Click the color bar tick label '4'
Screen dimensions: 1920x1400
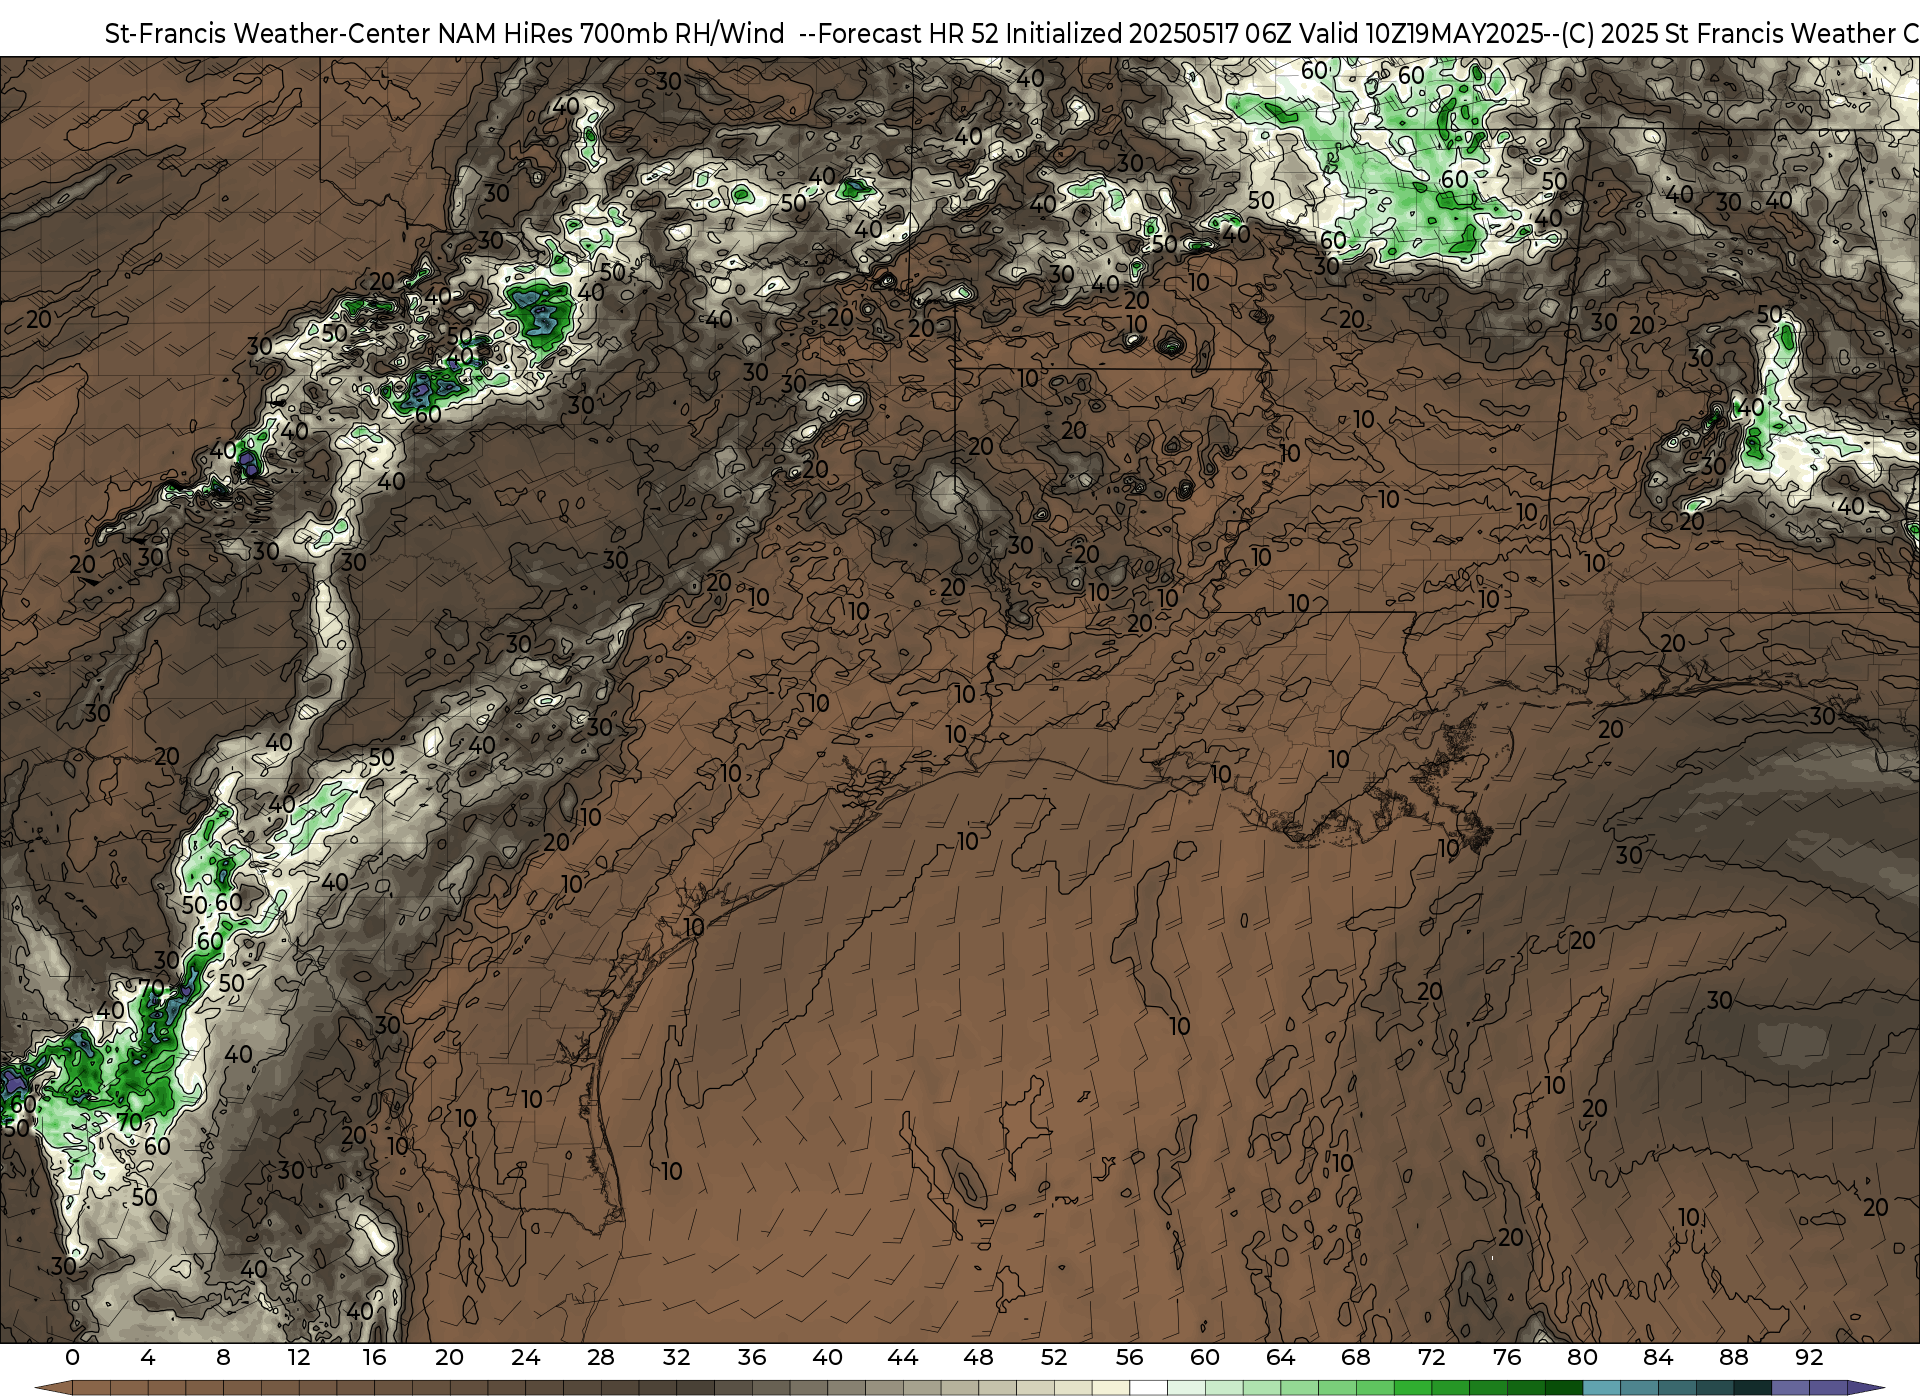tap(148, 1357)
